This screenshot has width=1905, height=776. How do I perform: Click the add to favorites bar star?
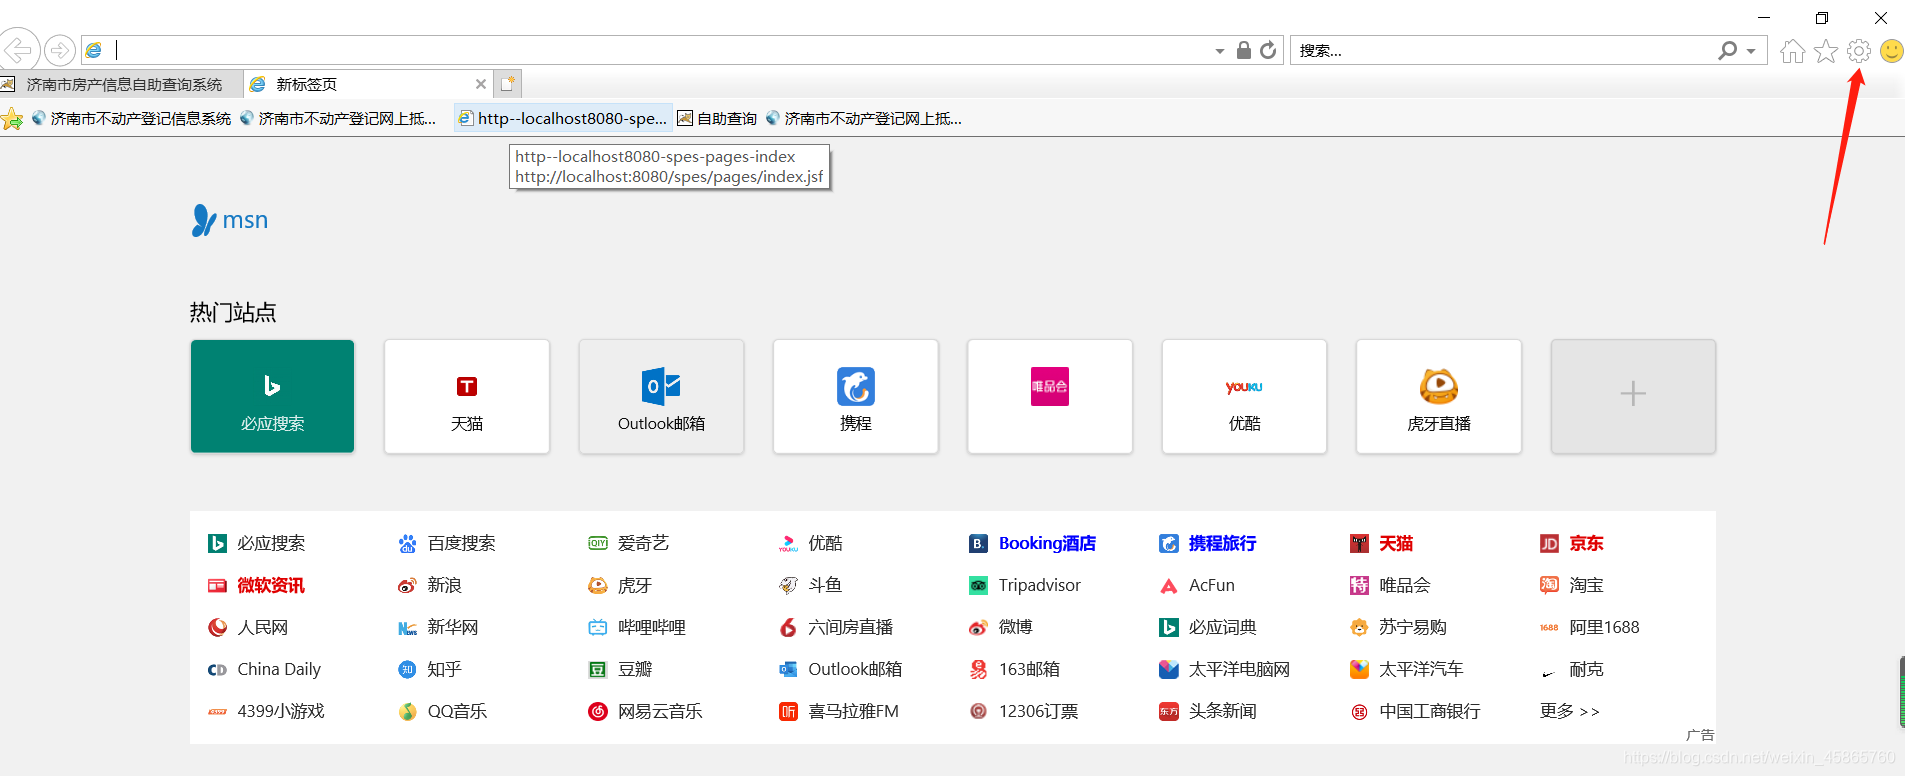click(x=13, y=119)
